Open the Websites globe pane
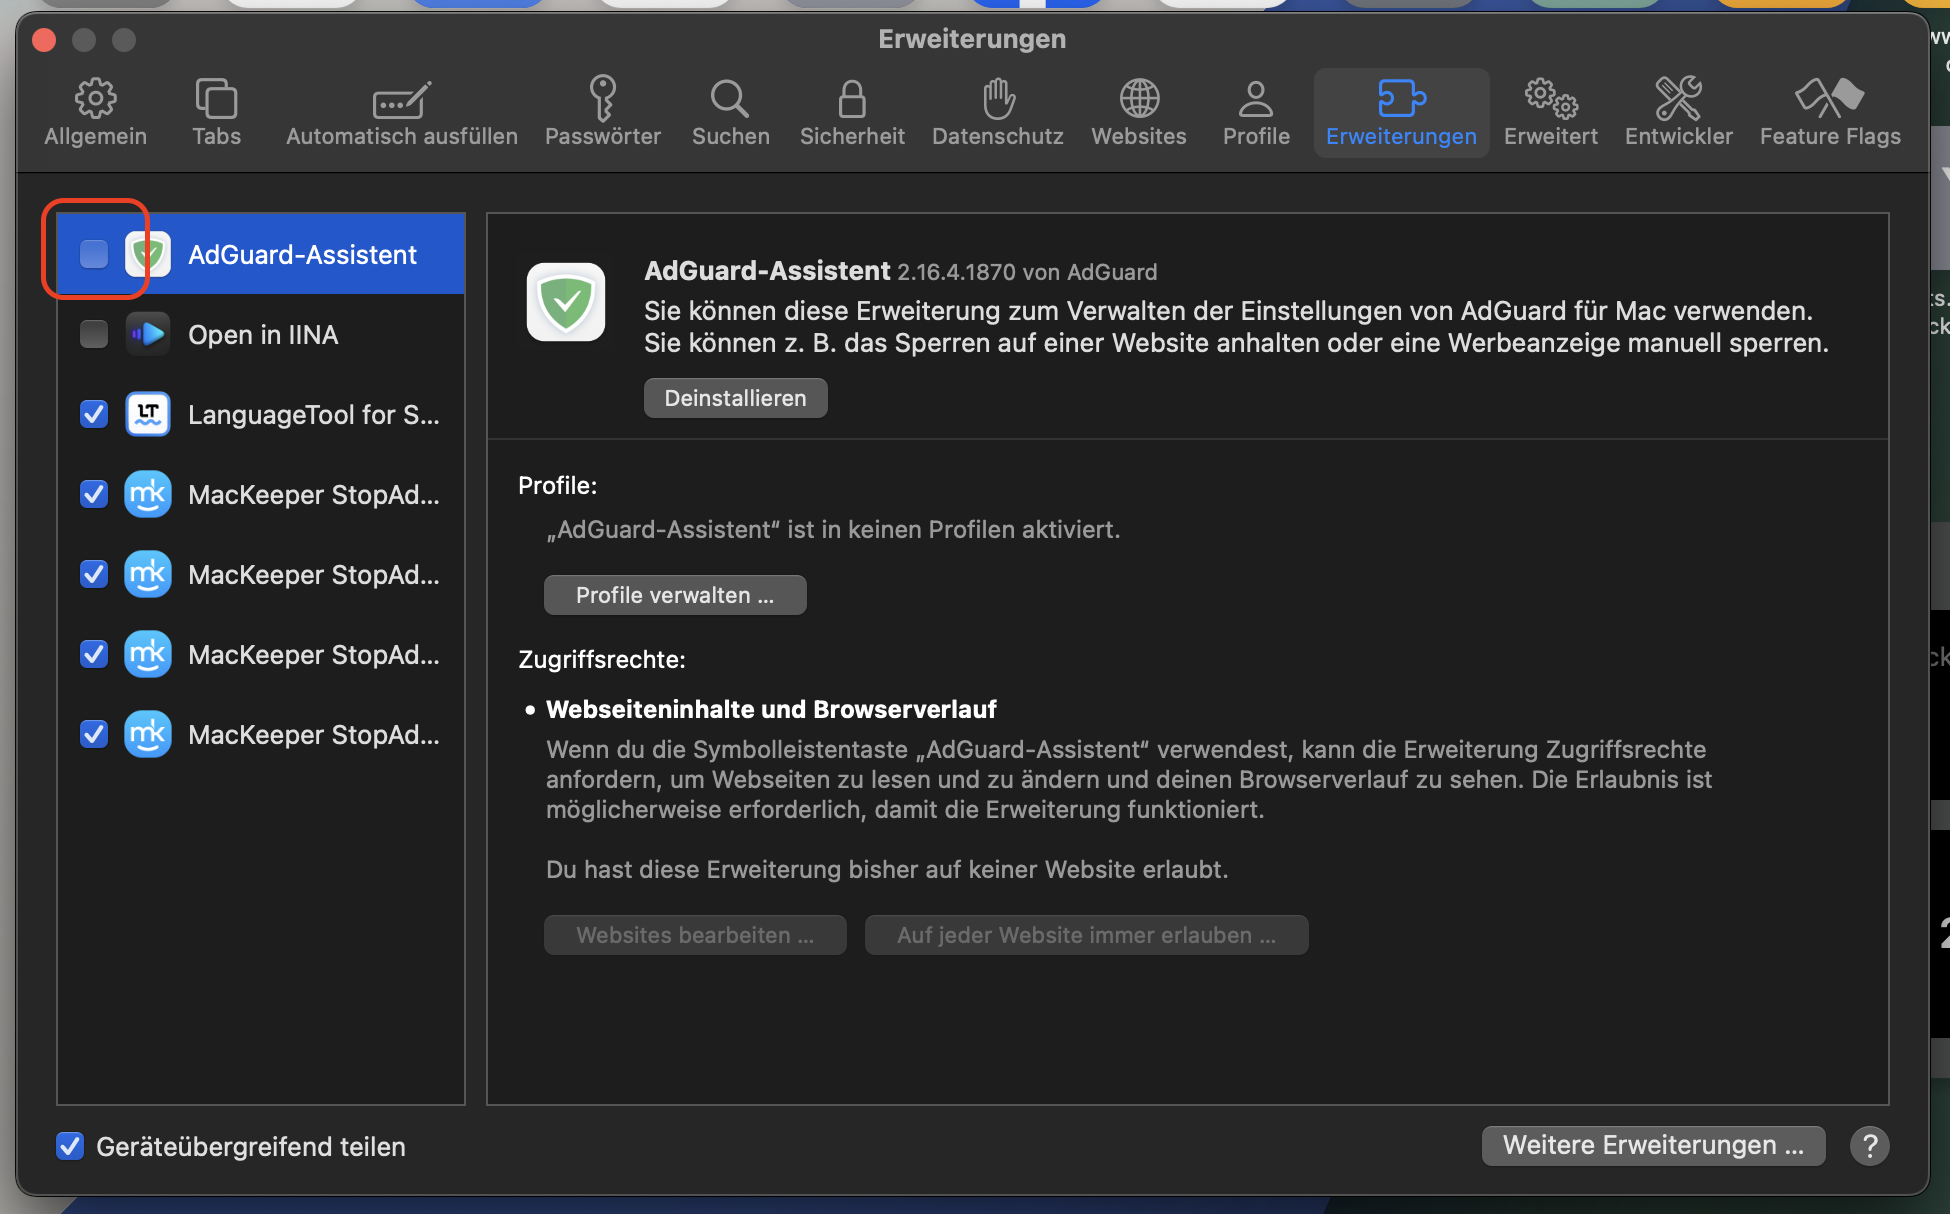Viewport: 1950px width, 1214px height. pyautogui.click(x=1139, y=112)
